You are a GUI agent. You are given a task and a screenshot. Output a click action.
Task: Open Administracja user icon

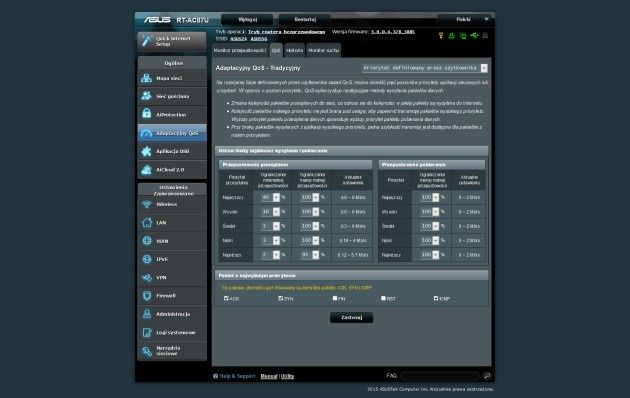pos(147,314)
